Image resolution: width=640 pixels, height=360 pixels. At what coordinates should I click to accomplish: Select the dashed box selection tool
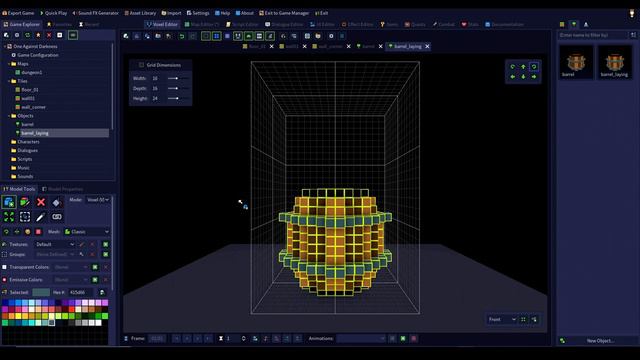(25, 217)
